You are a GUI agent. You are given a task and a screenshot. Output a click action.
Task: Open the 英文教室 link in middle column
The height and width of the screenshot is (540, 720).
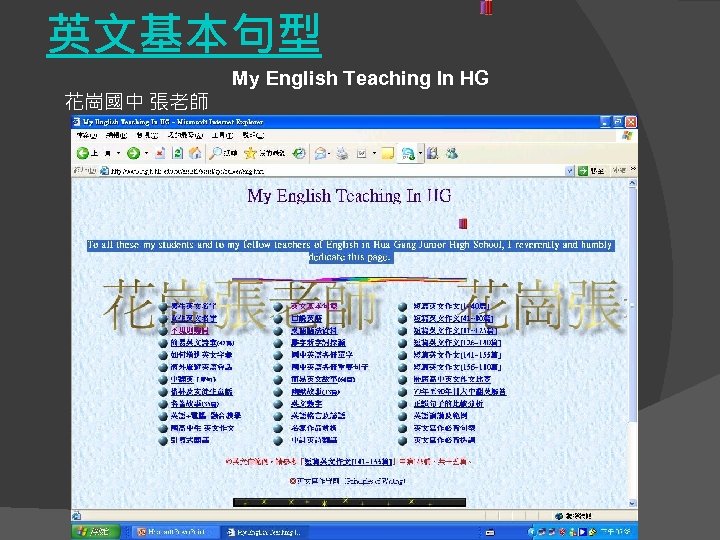[306, 404]
